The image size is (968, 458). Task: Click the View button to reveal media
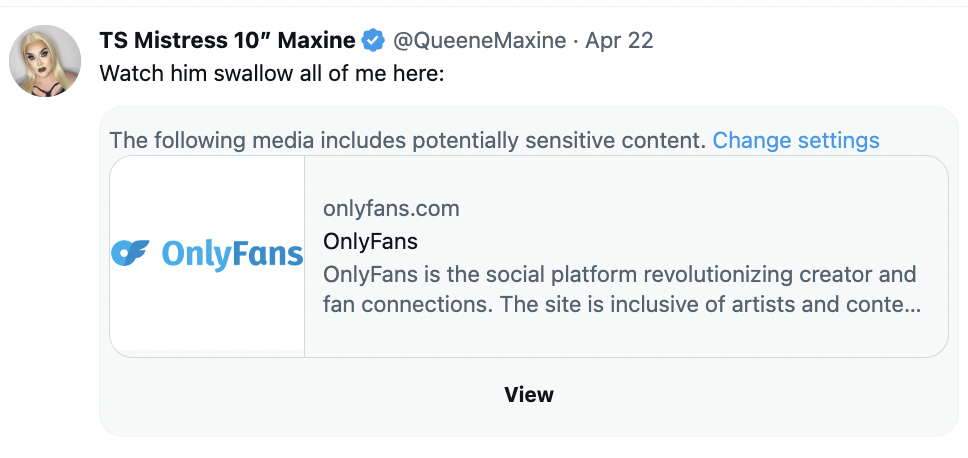click(x=528, y=394)
